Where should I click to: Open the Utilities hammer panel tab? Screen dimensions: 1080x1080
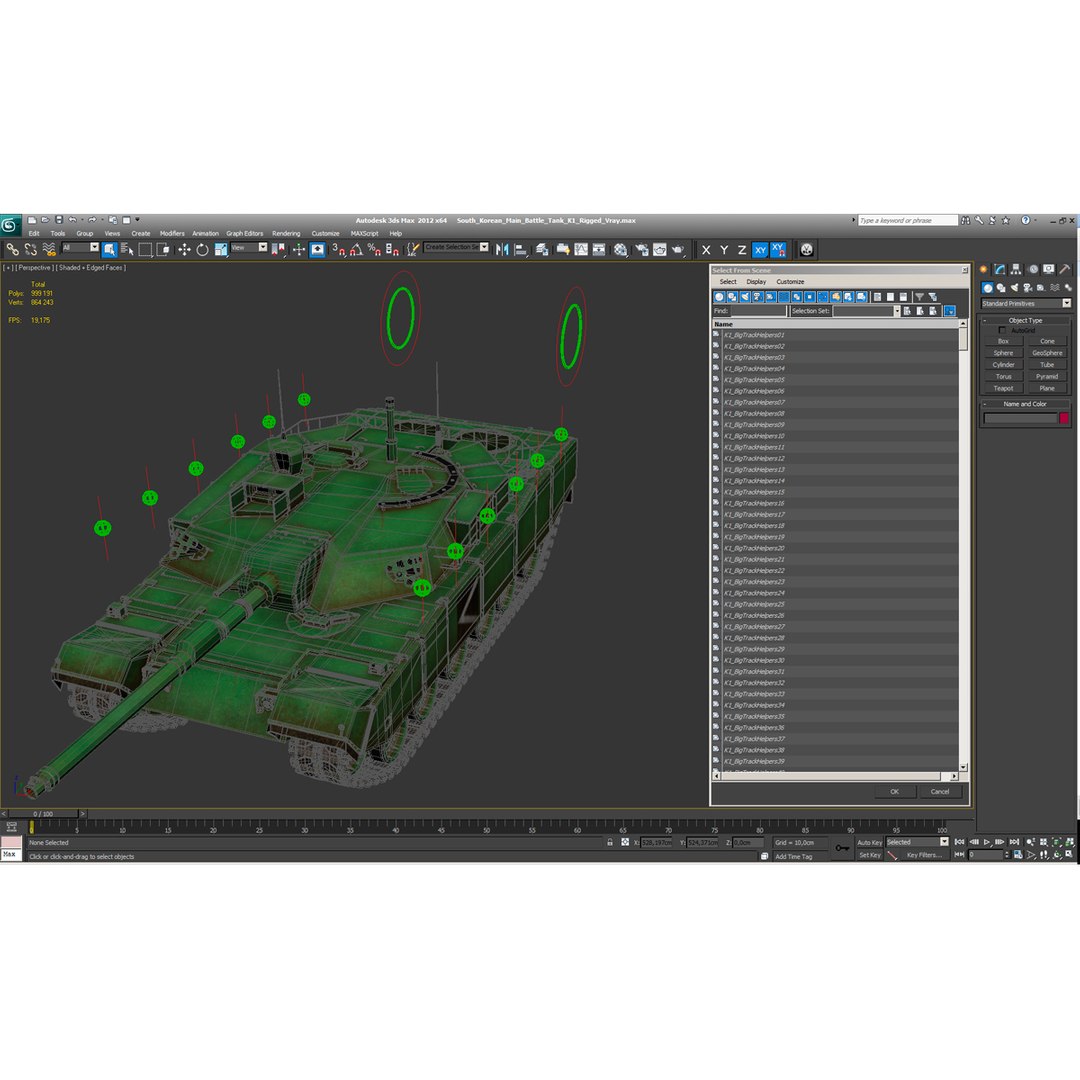click(1064, 269)
